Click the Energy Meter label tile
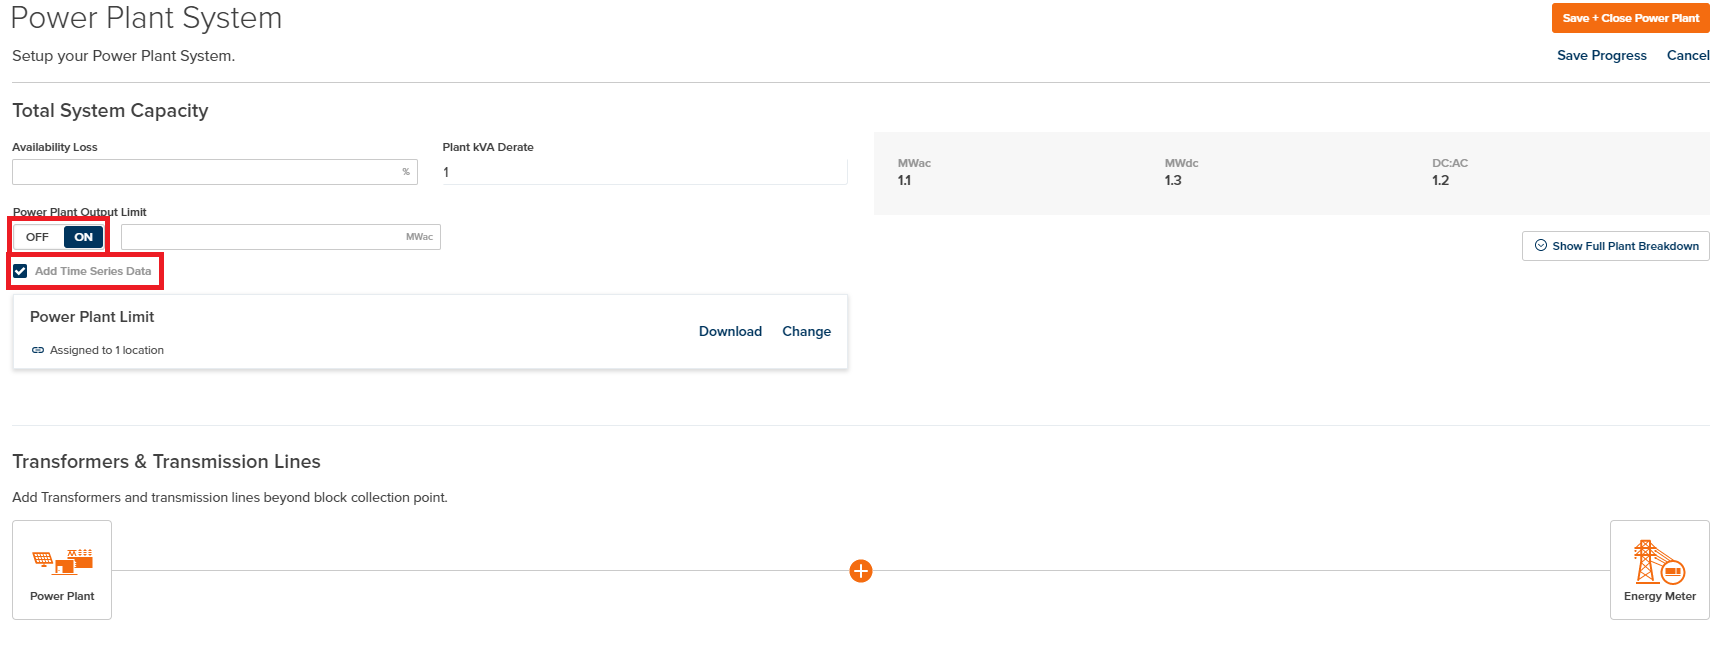Screen dimensions: 1721x651 tap(1660, 570)
